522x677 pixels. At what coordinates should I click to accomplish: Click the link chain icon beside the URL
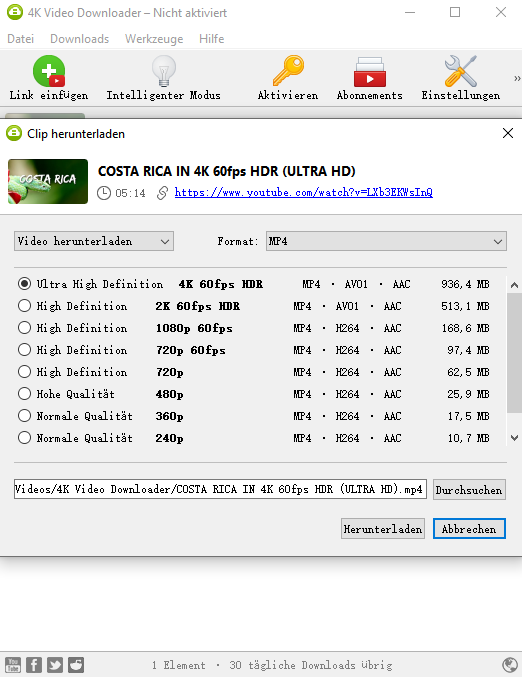pyautogui.click(x=162, y=193)
